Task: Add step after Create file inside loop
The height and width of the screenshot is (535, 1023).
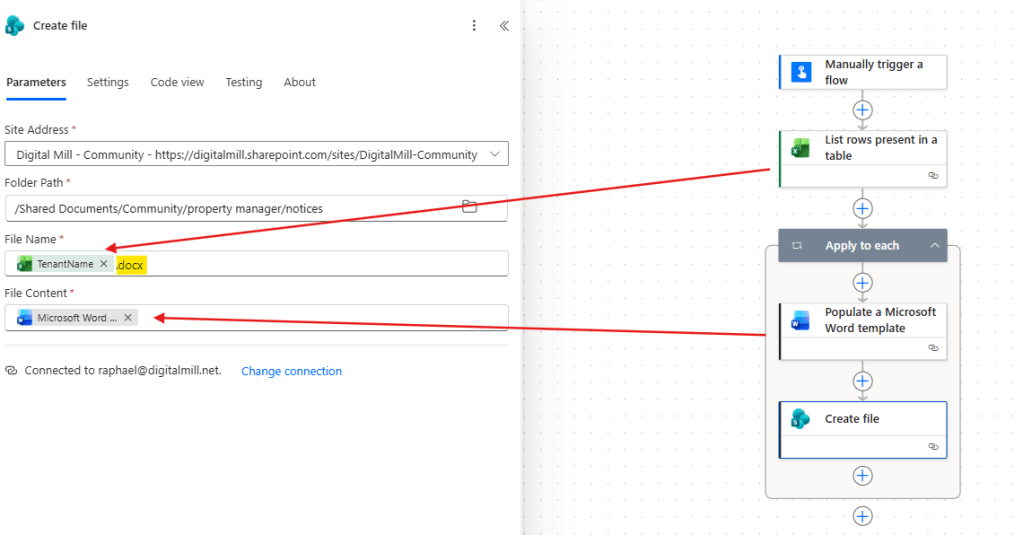Action: coord(863,476)
